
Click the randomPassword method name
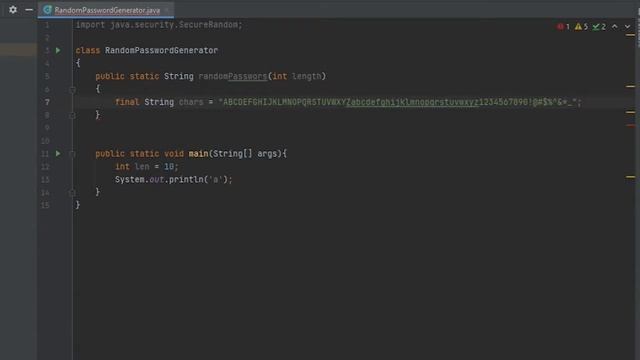[233, 76]
